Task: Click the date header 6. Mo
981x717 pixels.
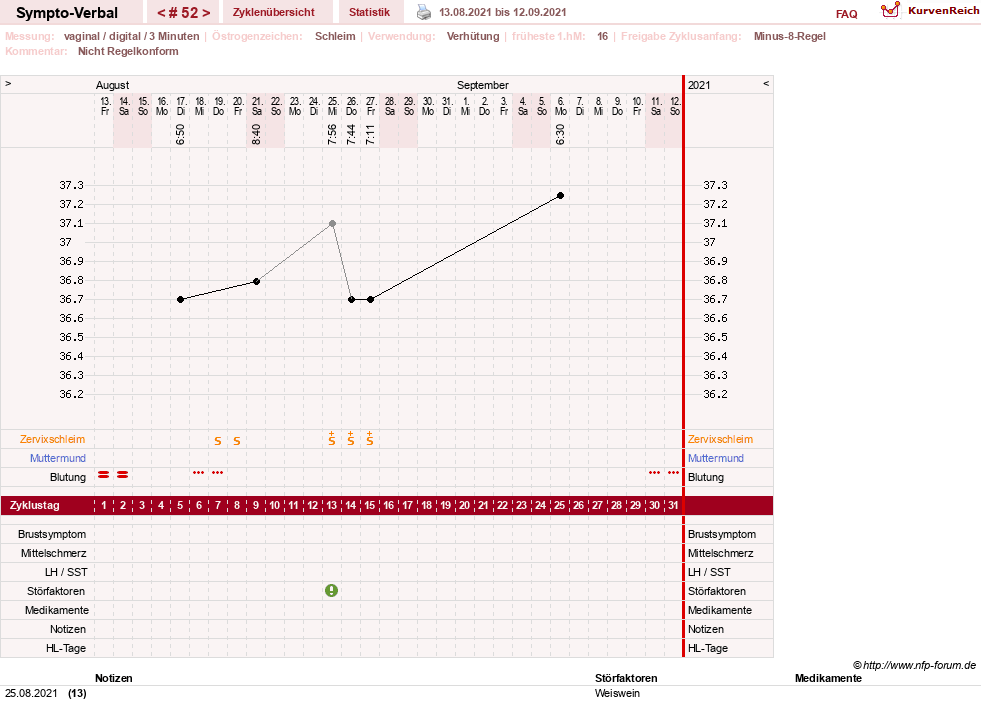Action: (x=561, y=106)
